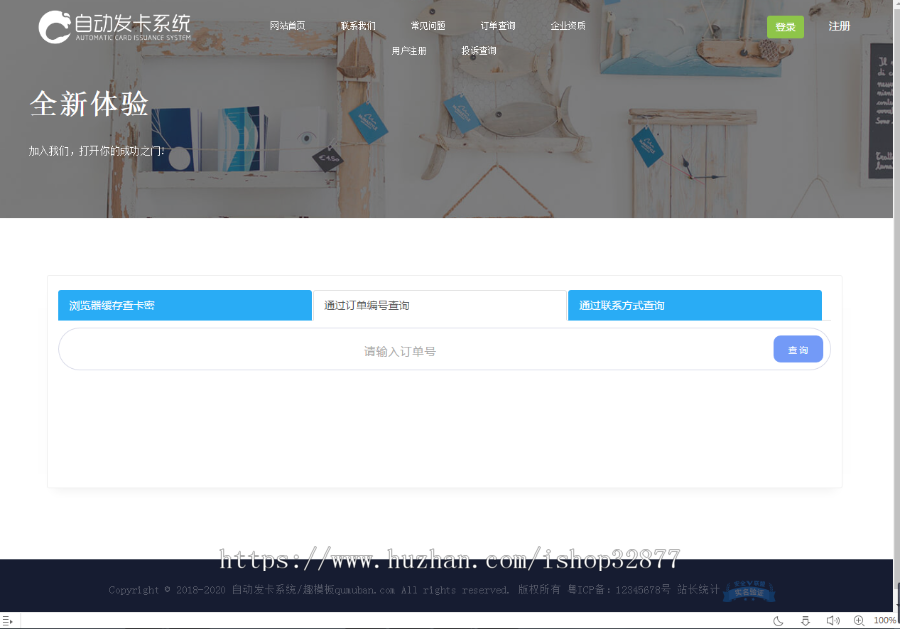The height and width of the screenshot is (629, 900).
Task: Select 订单查询 from the navigation menu
Action: [497, 26]
